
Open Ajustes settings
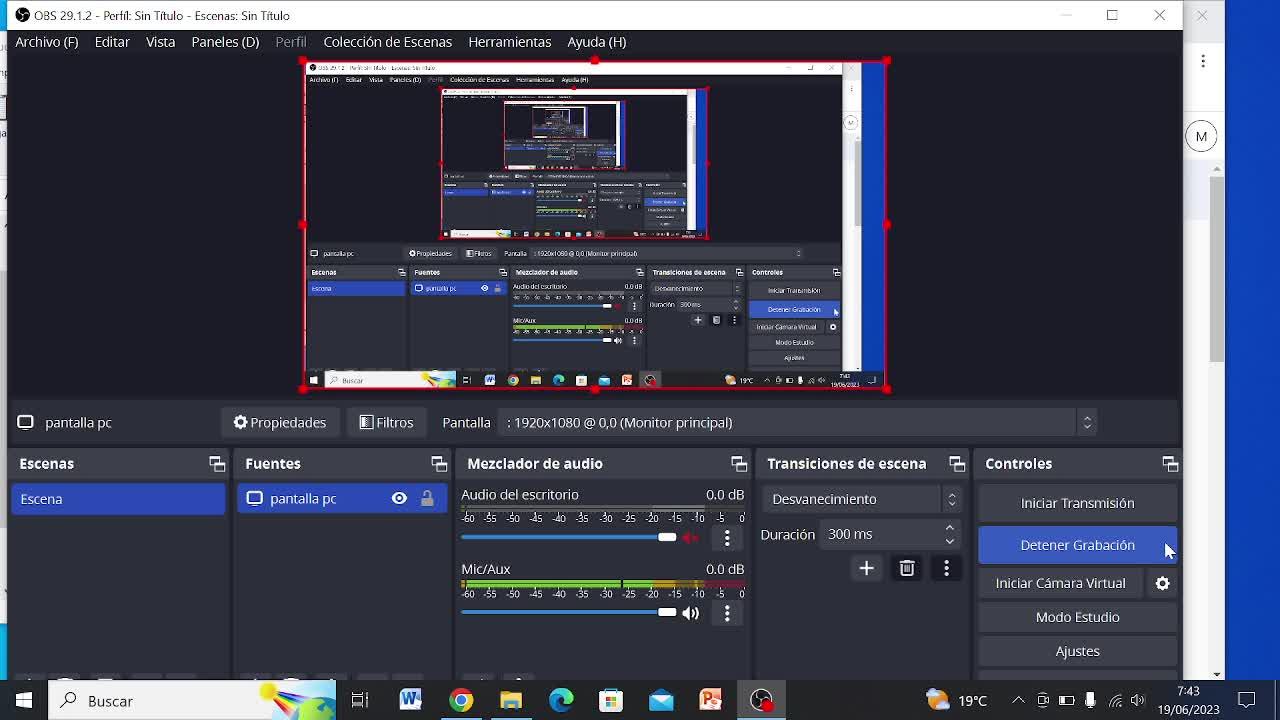click(1077, 651)
